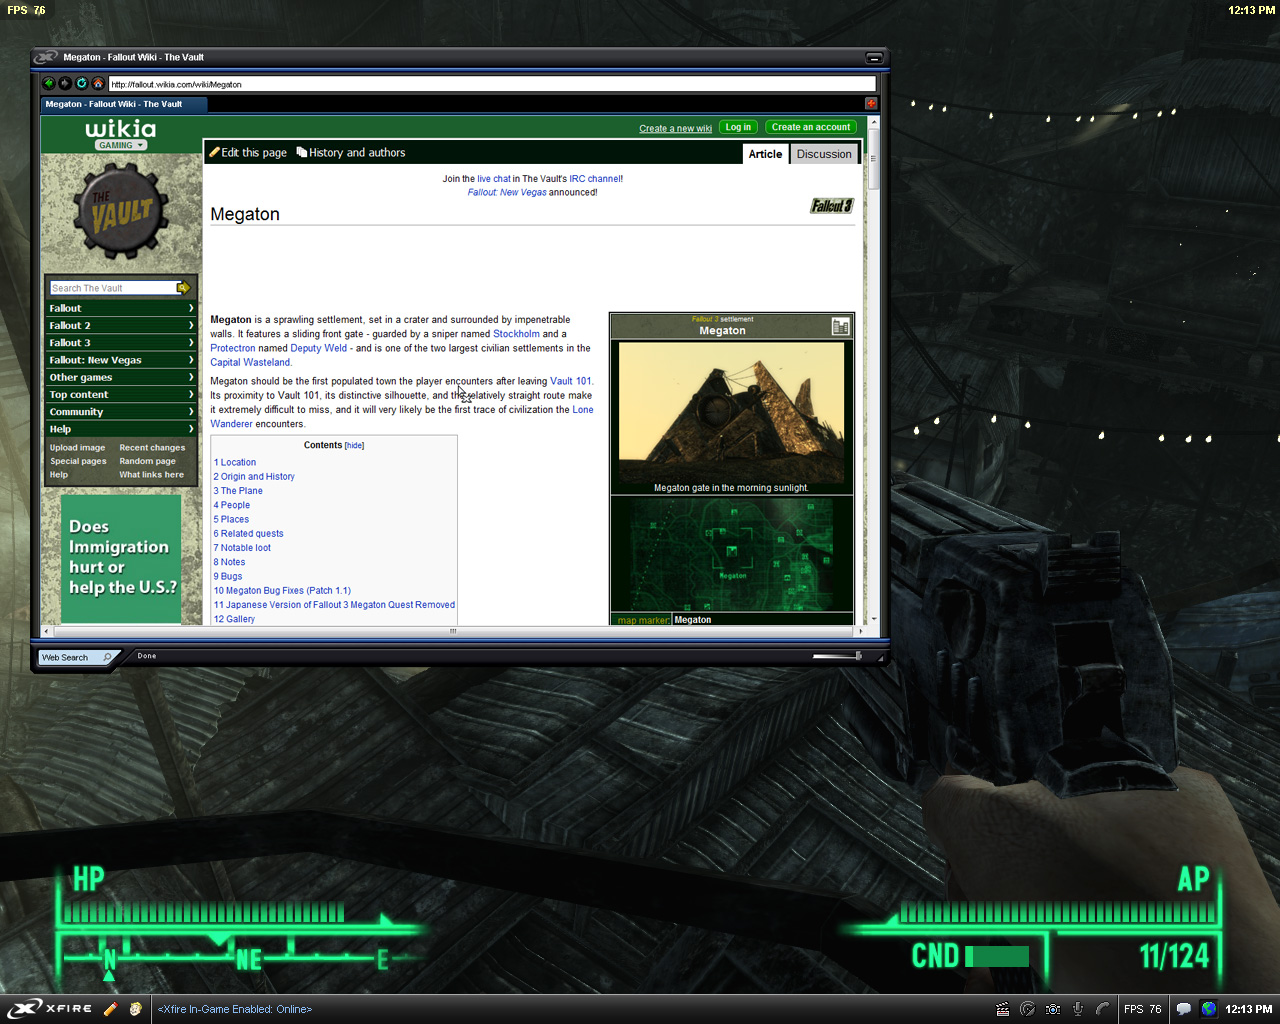Expand the Fallout 3 sidebar menu
Screen dimensions: 1280x1024
(x=120, y=342)
